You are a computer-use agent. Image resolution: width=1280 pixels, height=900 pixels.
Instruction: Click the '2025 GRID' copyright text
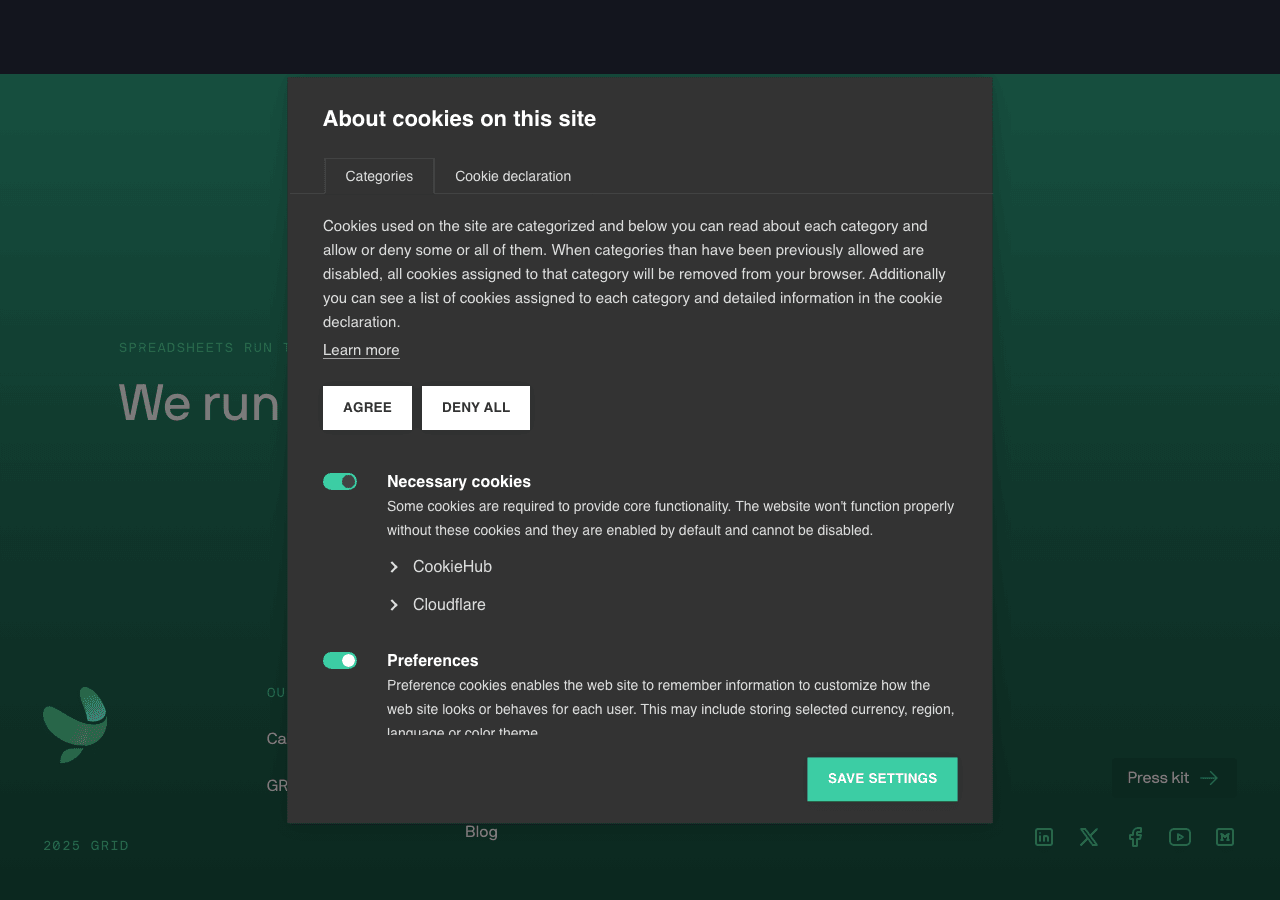click(x=86, y=846)
